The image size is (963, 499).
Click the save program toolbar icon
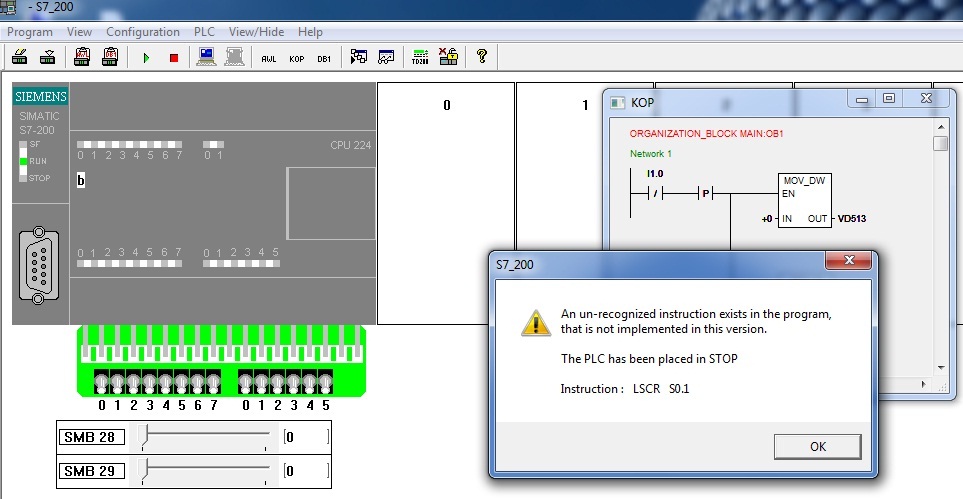coord(47,57)
